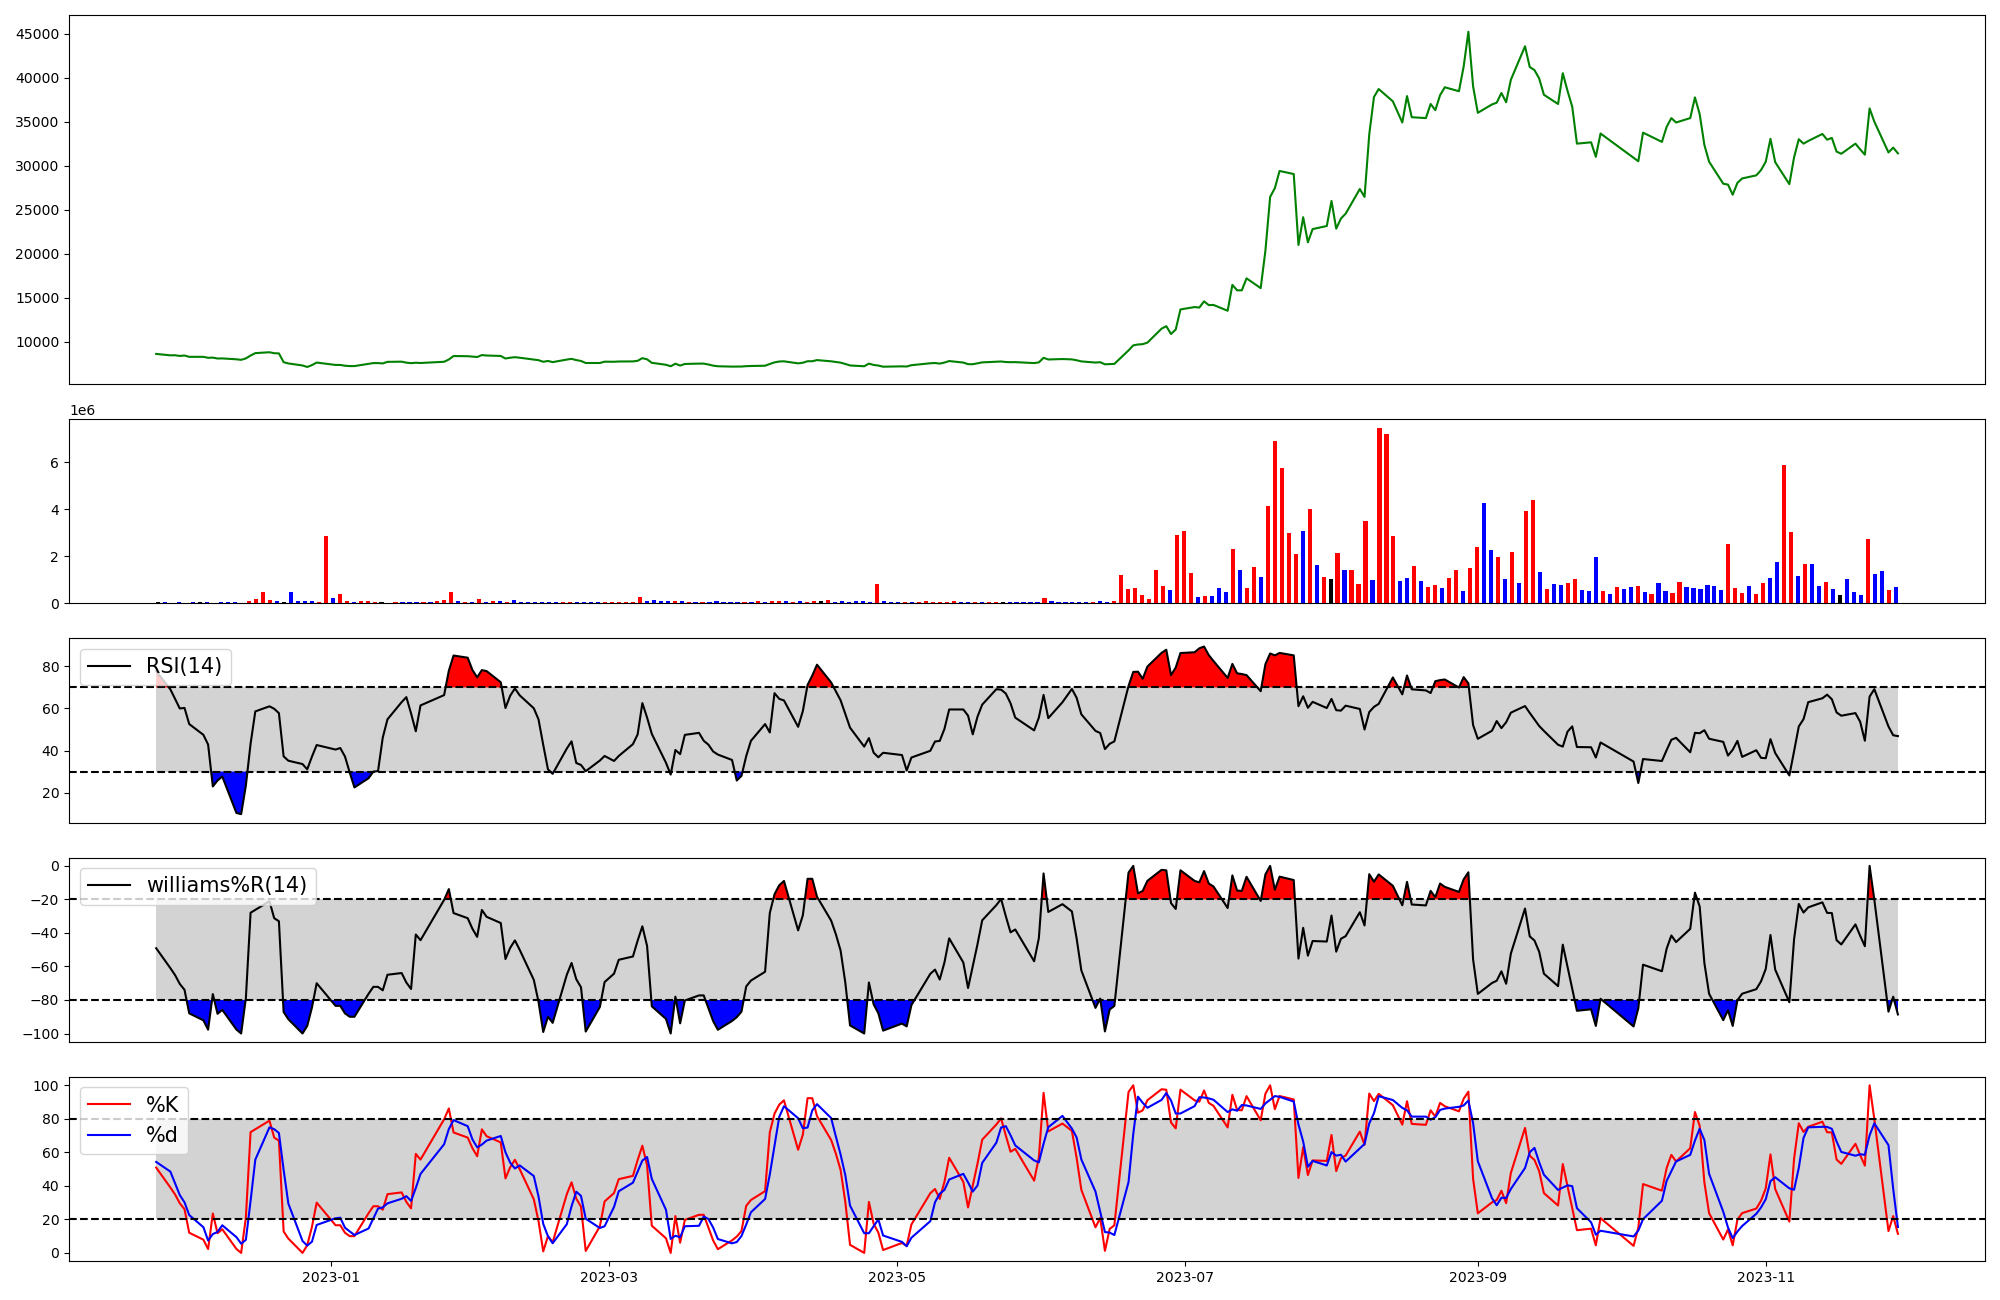This screenshot has width=2000, height=1300.
Task: Click the 1e6 multiplier above volume chart
Action: [x=82, y=411]
